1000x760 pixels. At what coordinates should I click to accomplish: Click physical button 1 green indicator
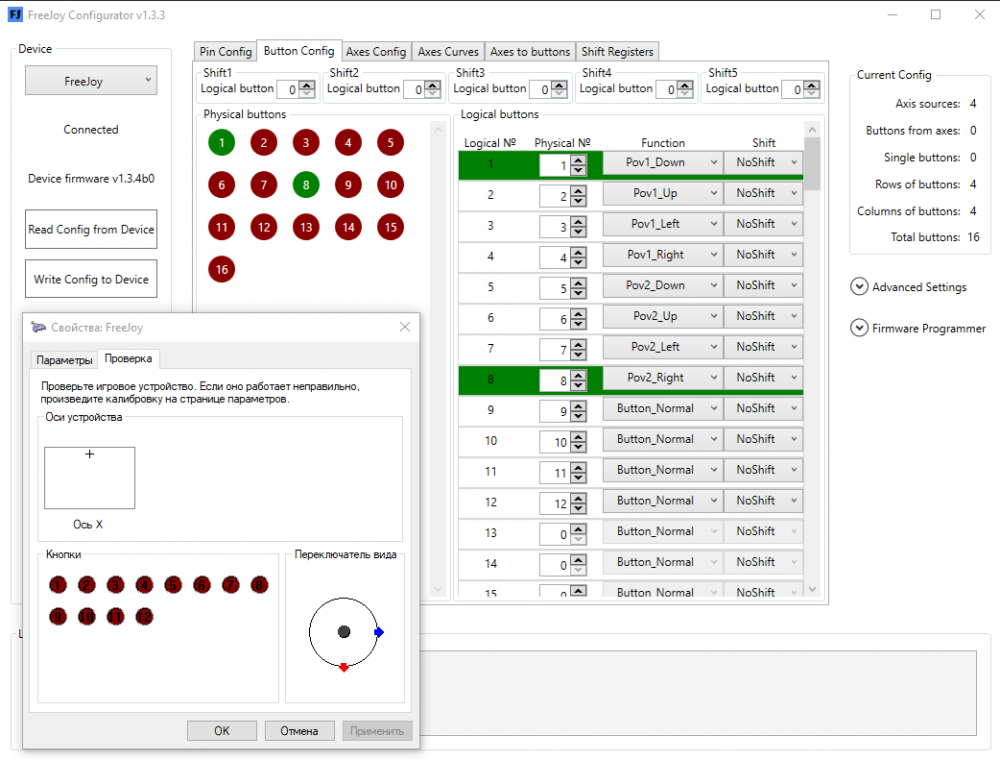tap(221, 142)
